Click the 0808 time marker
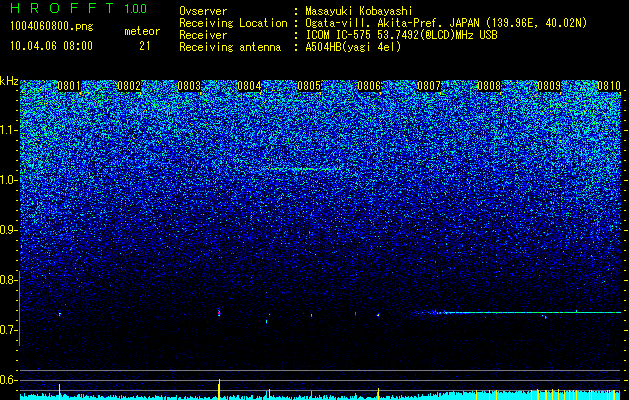This screenshot has height=400, width=629. tap(489, 86)
